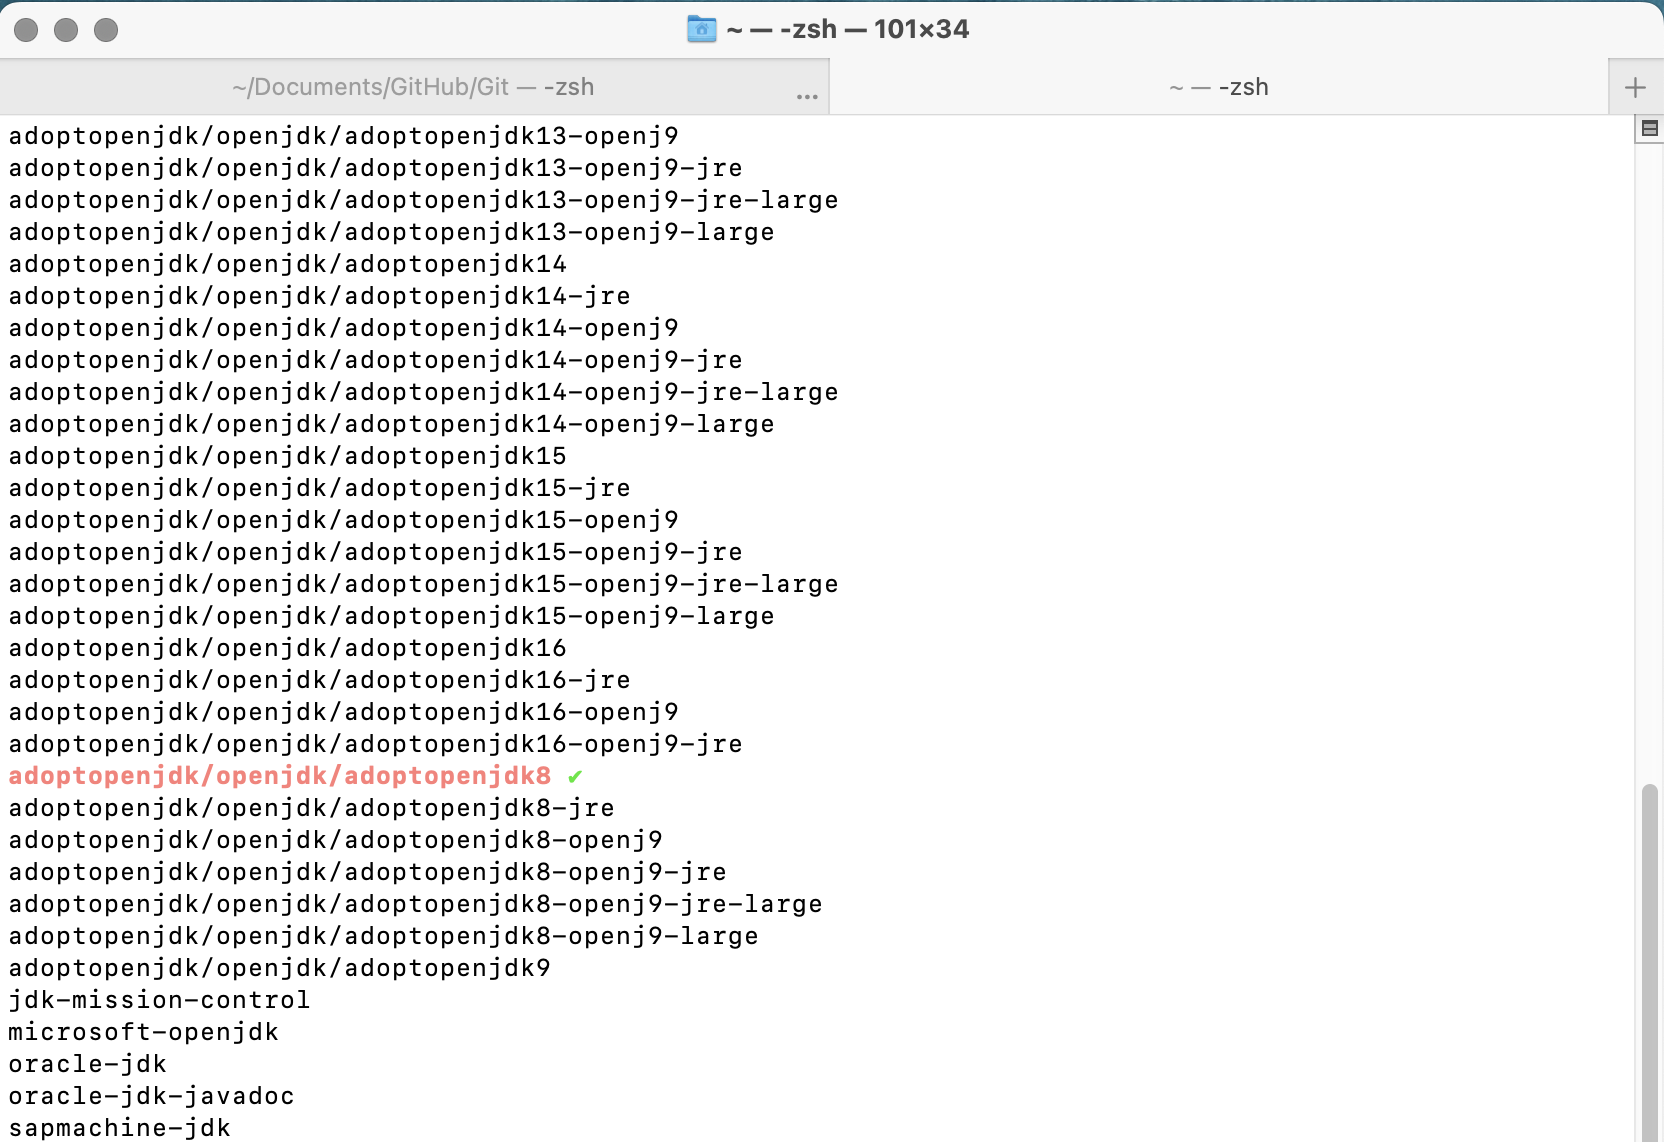
Task: Select the oracle-jdk entry
Action: (x=86, y=1064)
